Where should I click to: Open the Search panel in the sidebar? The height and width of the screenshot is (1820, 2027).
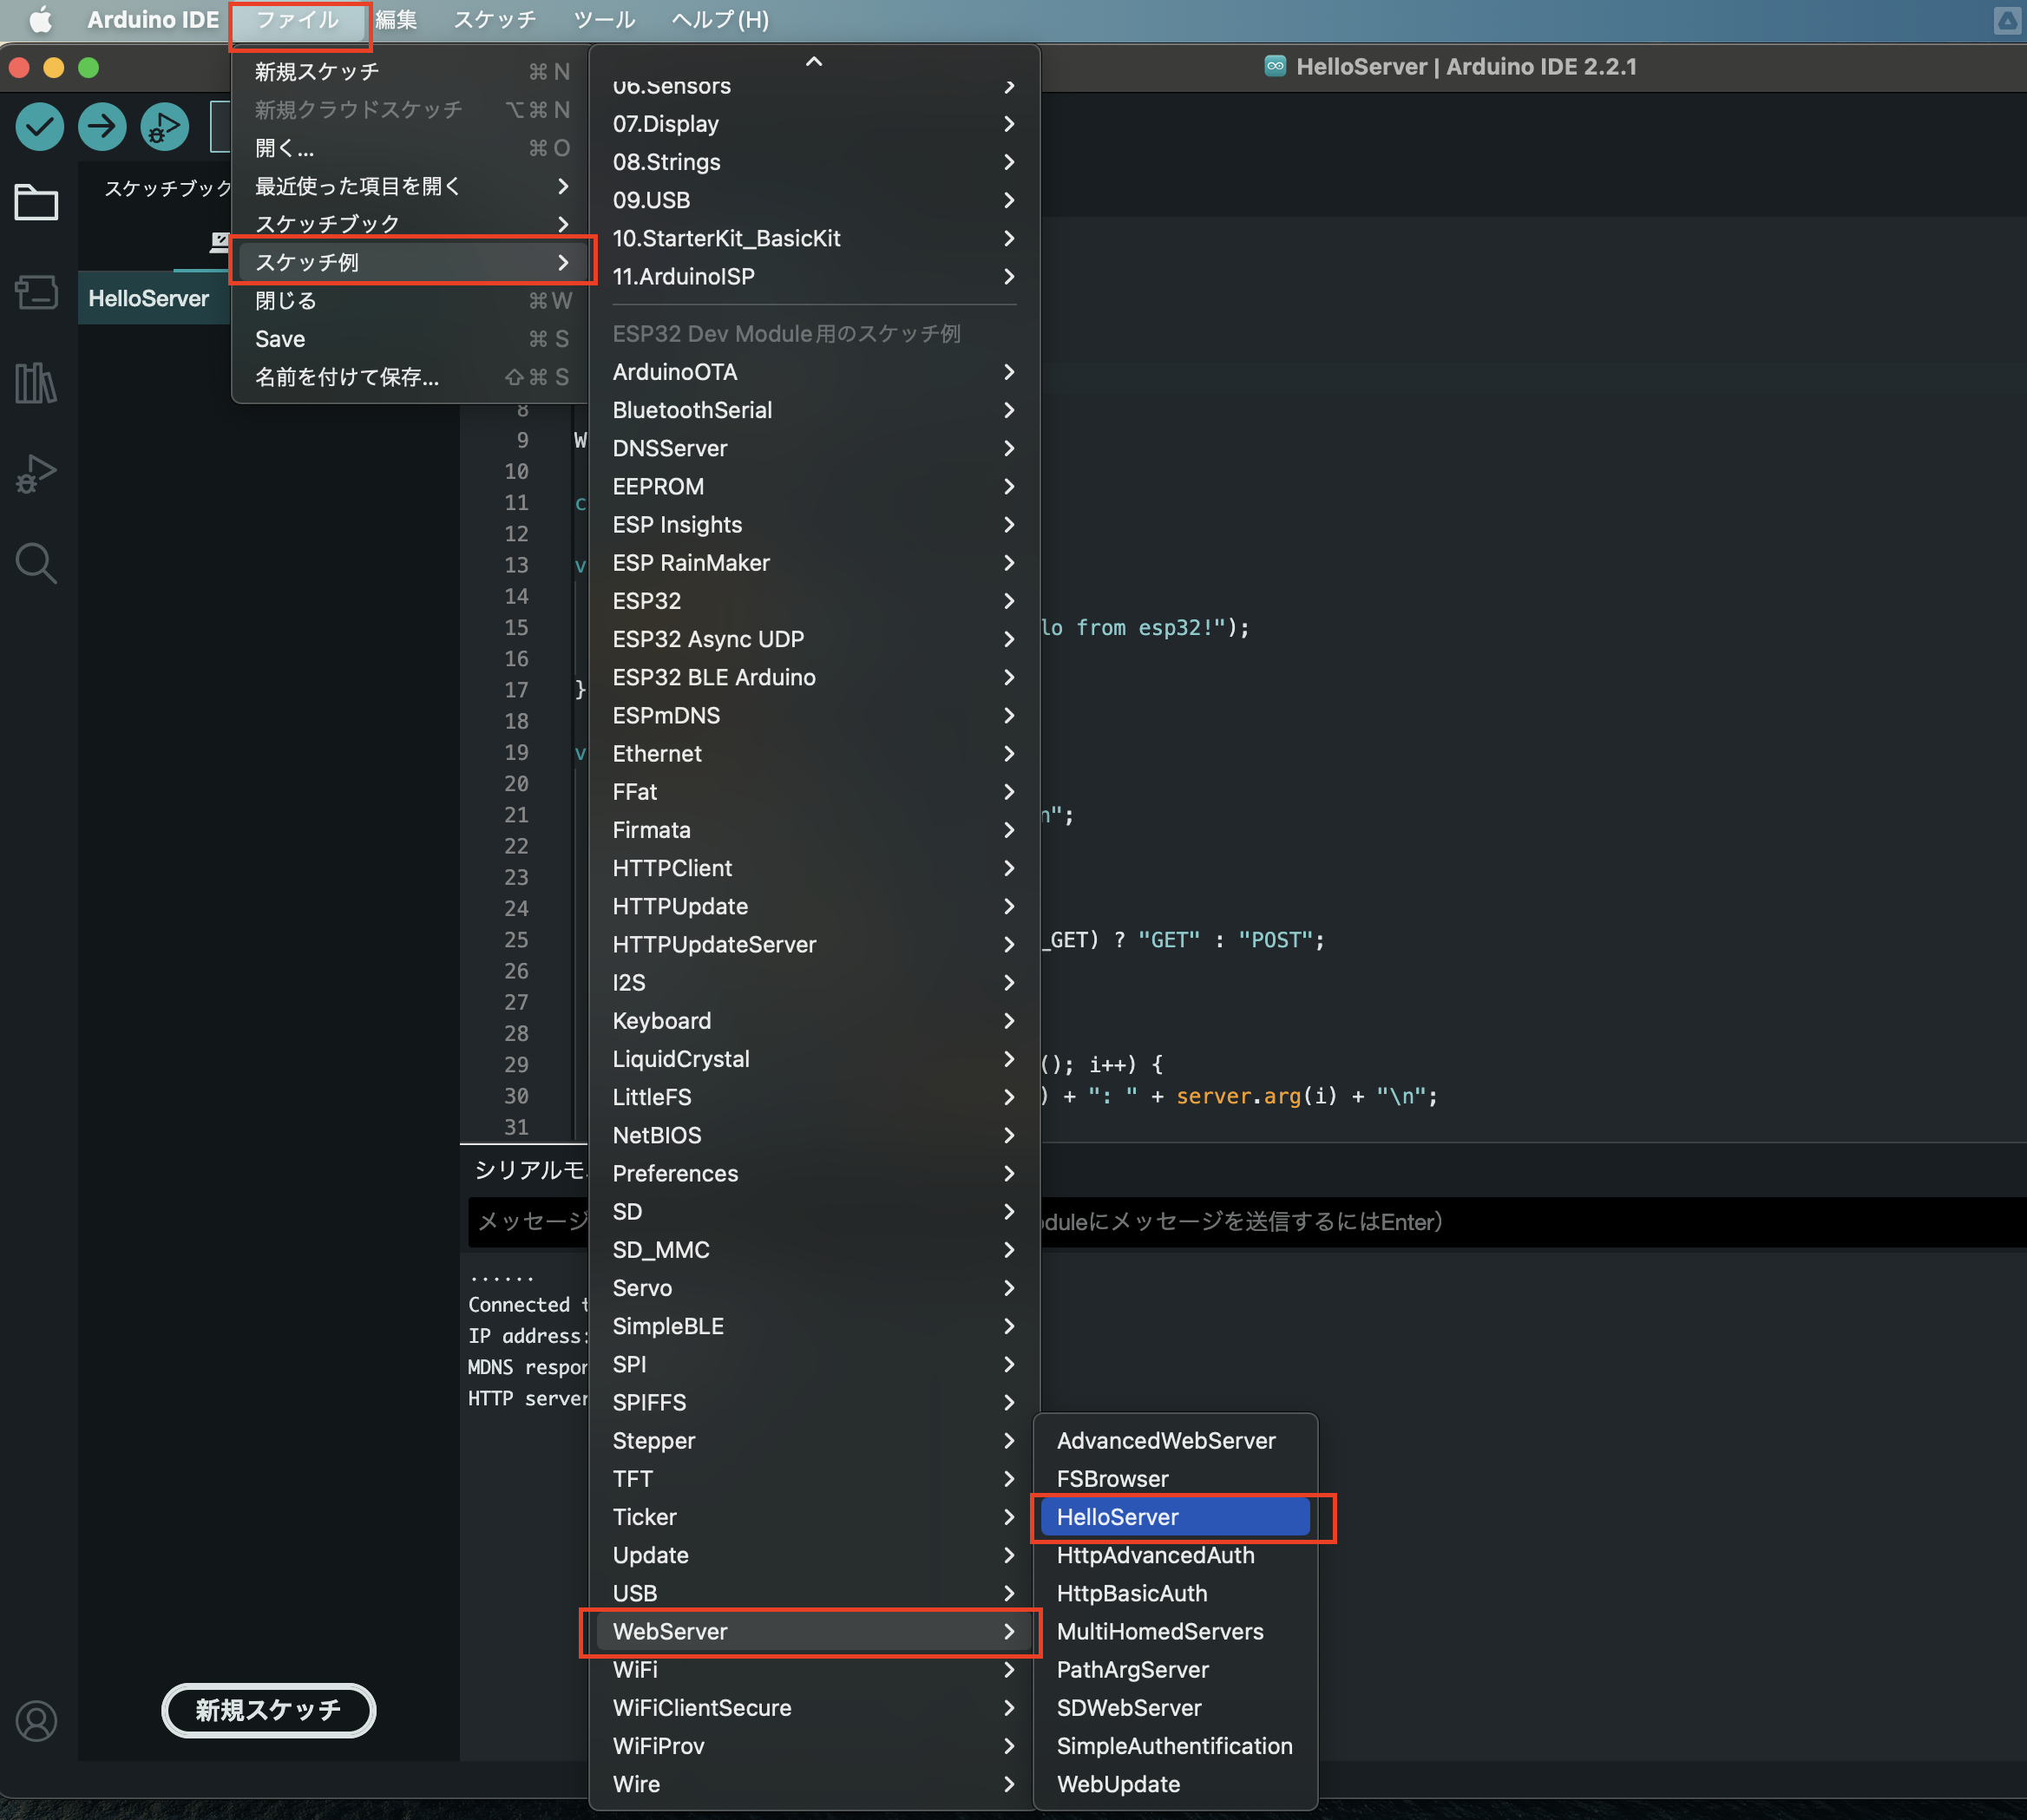(x=36, y=562)
